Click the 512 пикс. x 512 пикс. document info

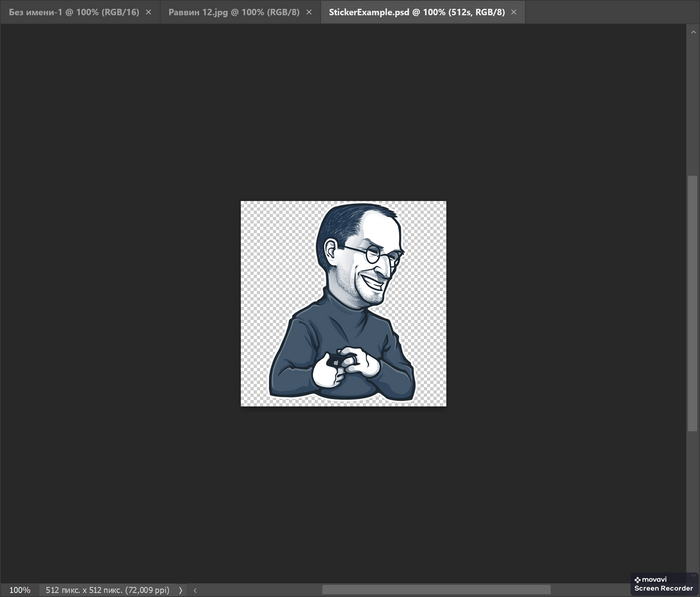[x=108, y=590]
